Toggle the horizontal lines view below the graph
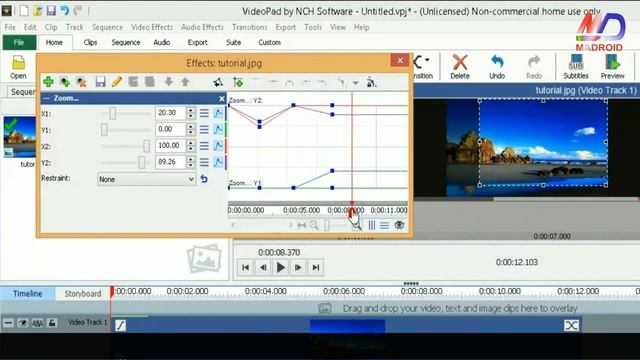This screenshot has width=640, height=360. click(x=384, y=225)
